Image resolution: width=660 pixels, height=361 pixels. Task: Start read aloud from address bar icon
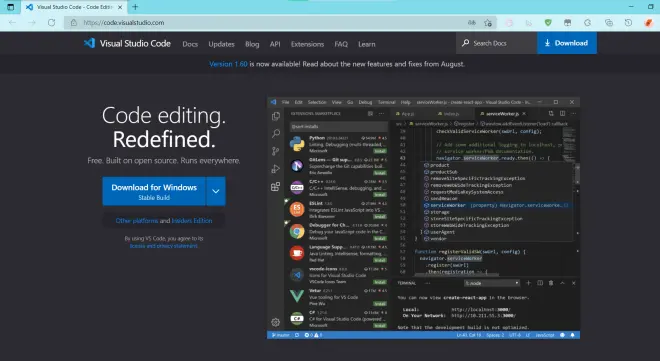point(471,23)
